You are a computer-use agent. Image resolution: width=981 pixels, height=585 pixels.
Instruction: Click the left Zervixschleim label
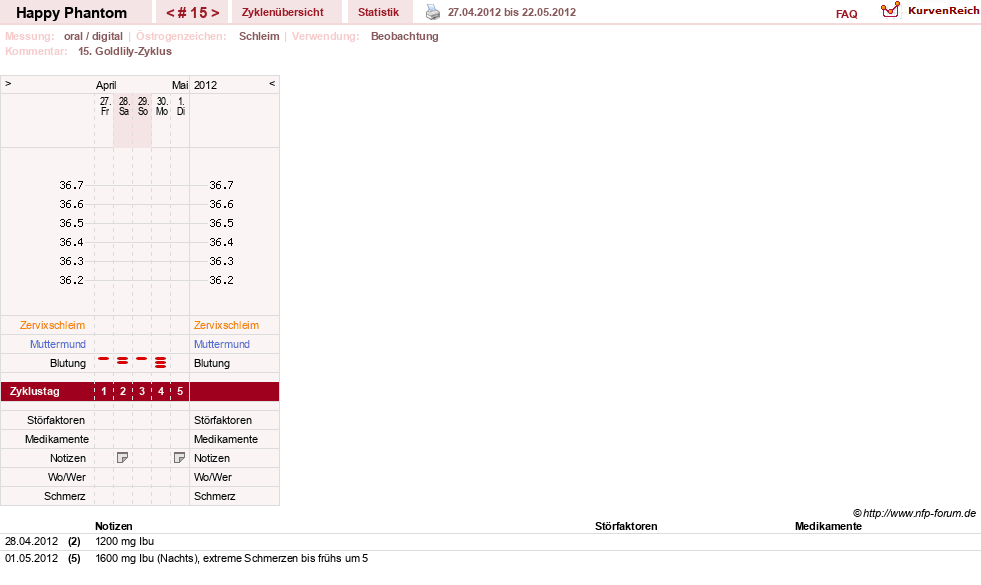pyautogui.click(x=53, y=325)
